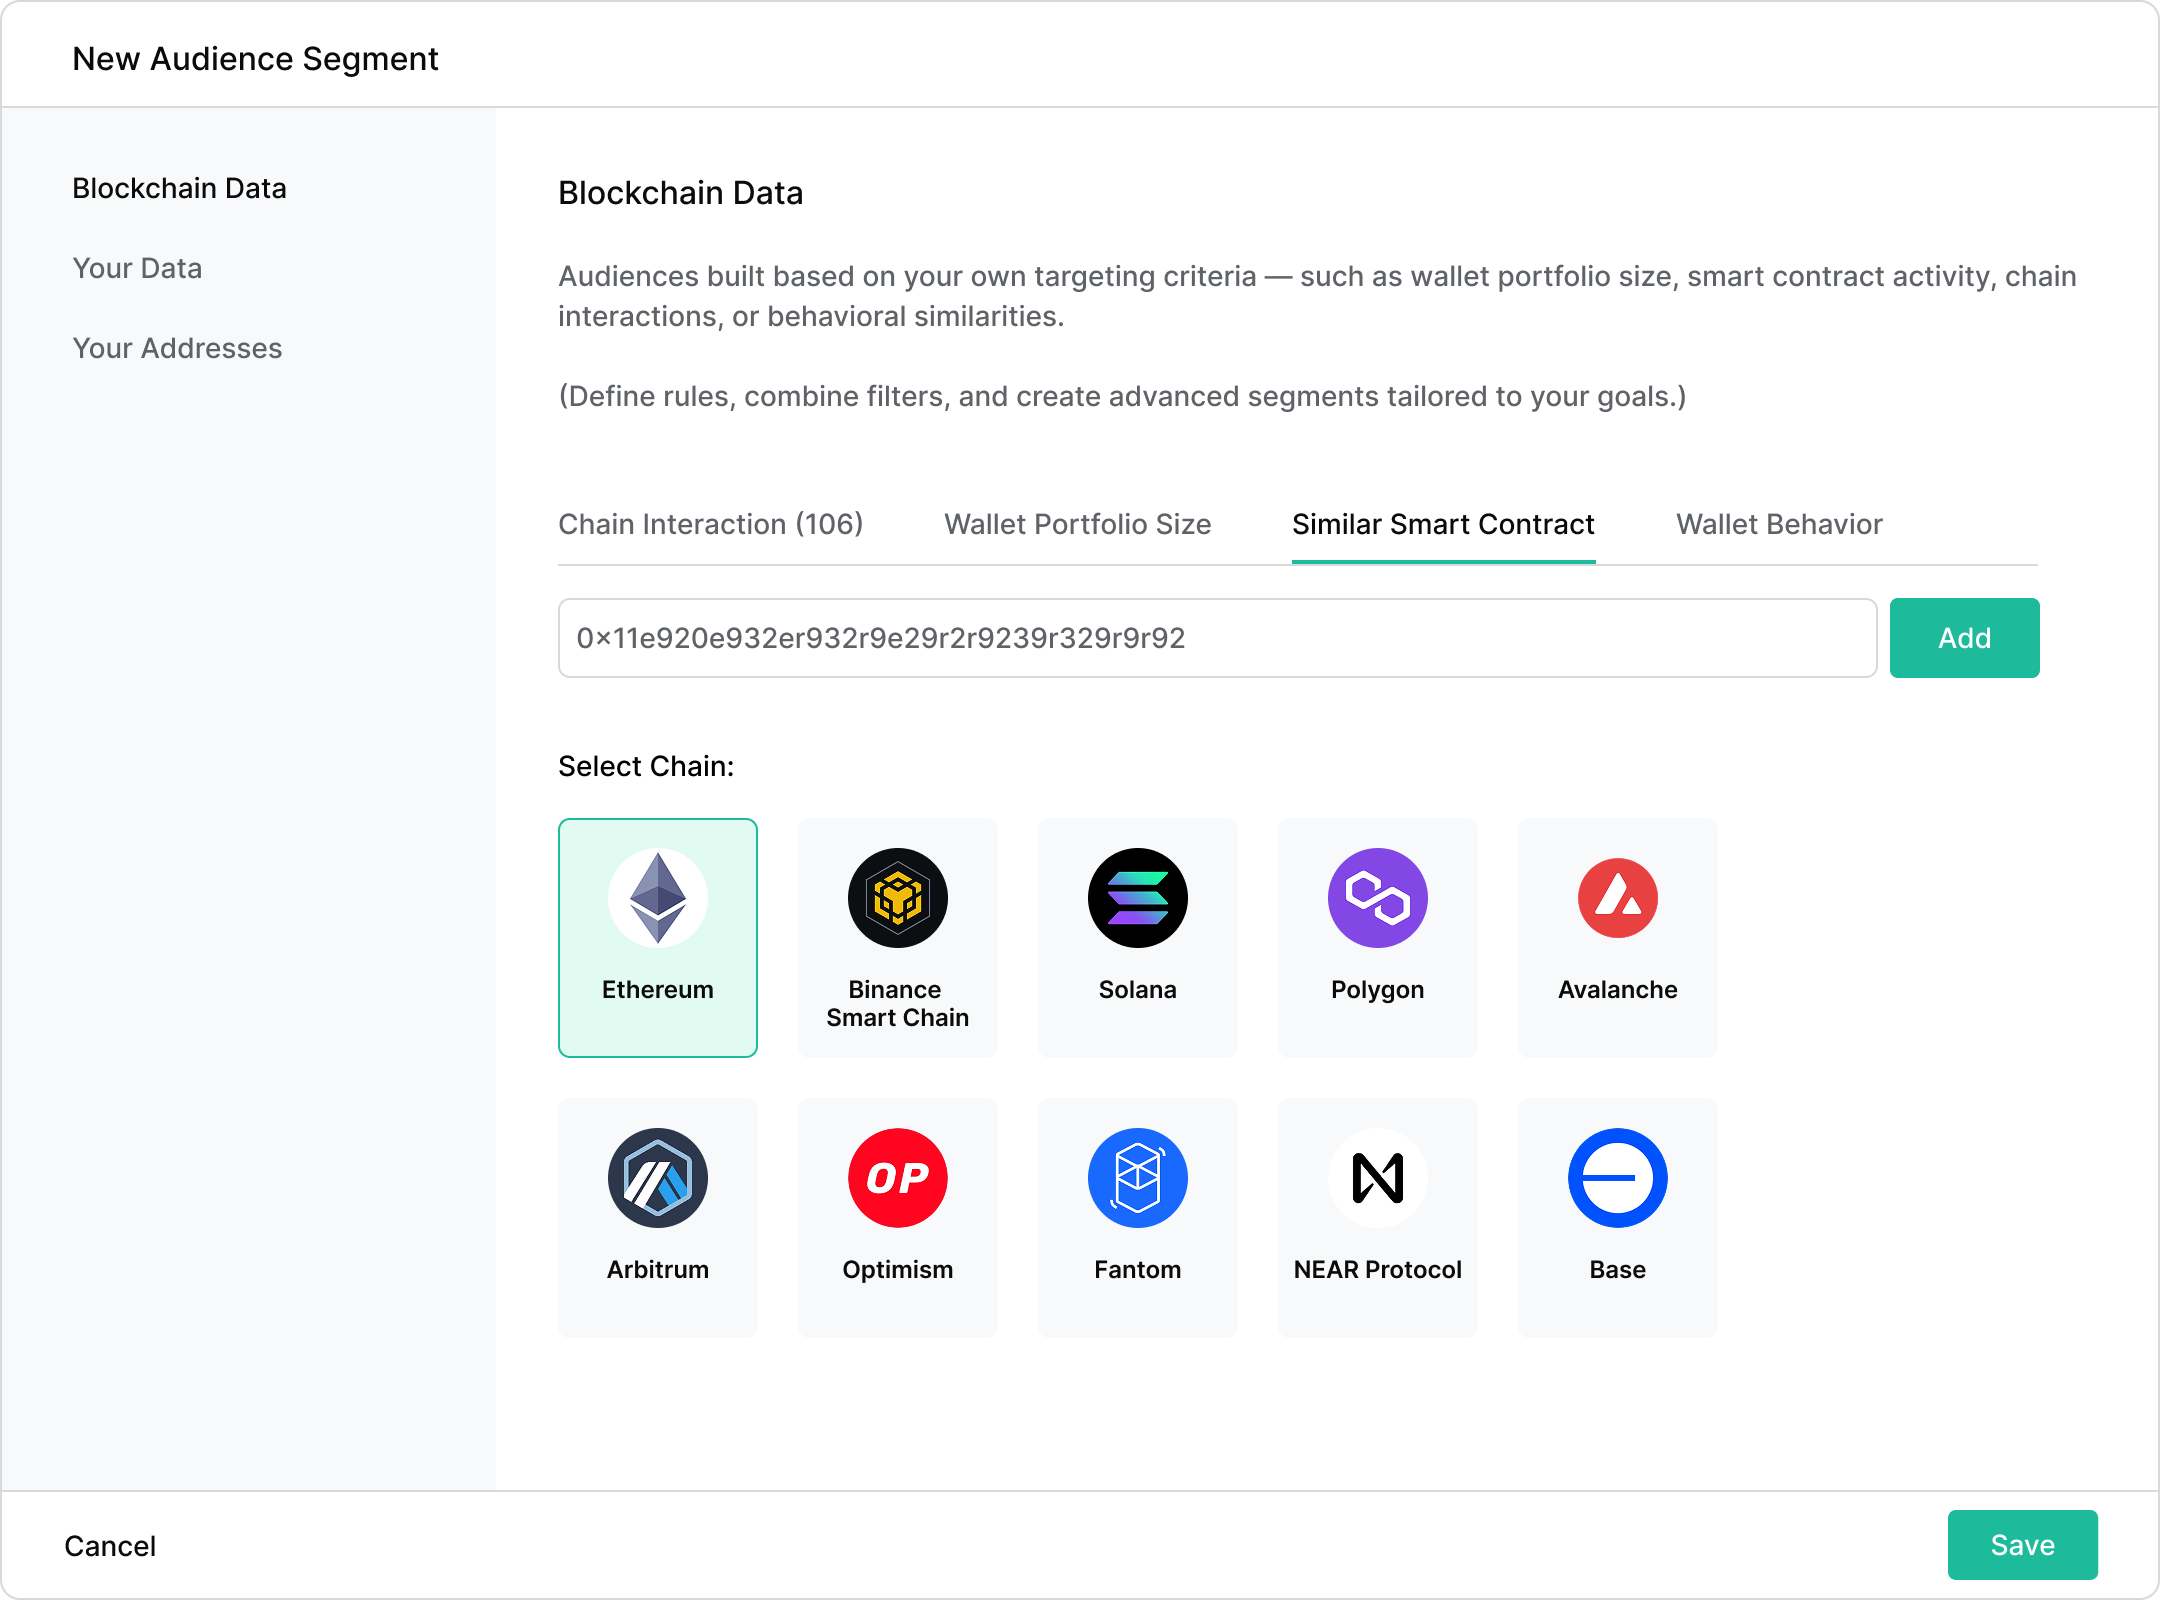Screen dimensions: 2160x1600
Task: Pick the Optimism OP icon
Action: (x=898, y=1178)
